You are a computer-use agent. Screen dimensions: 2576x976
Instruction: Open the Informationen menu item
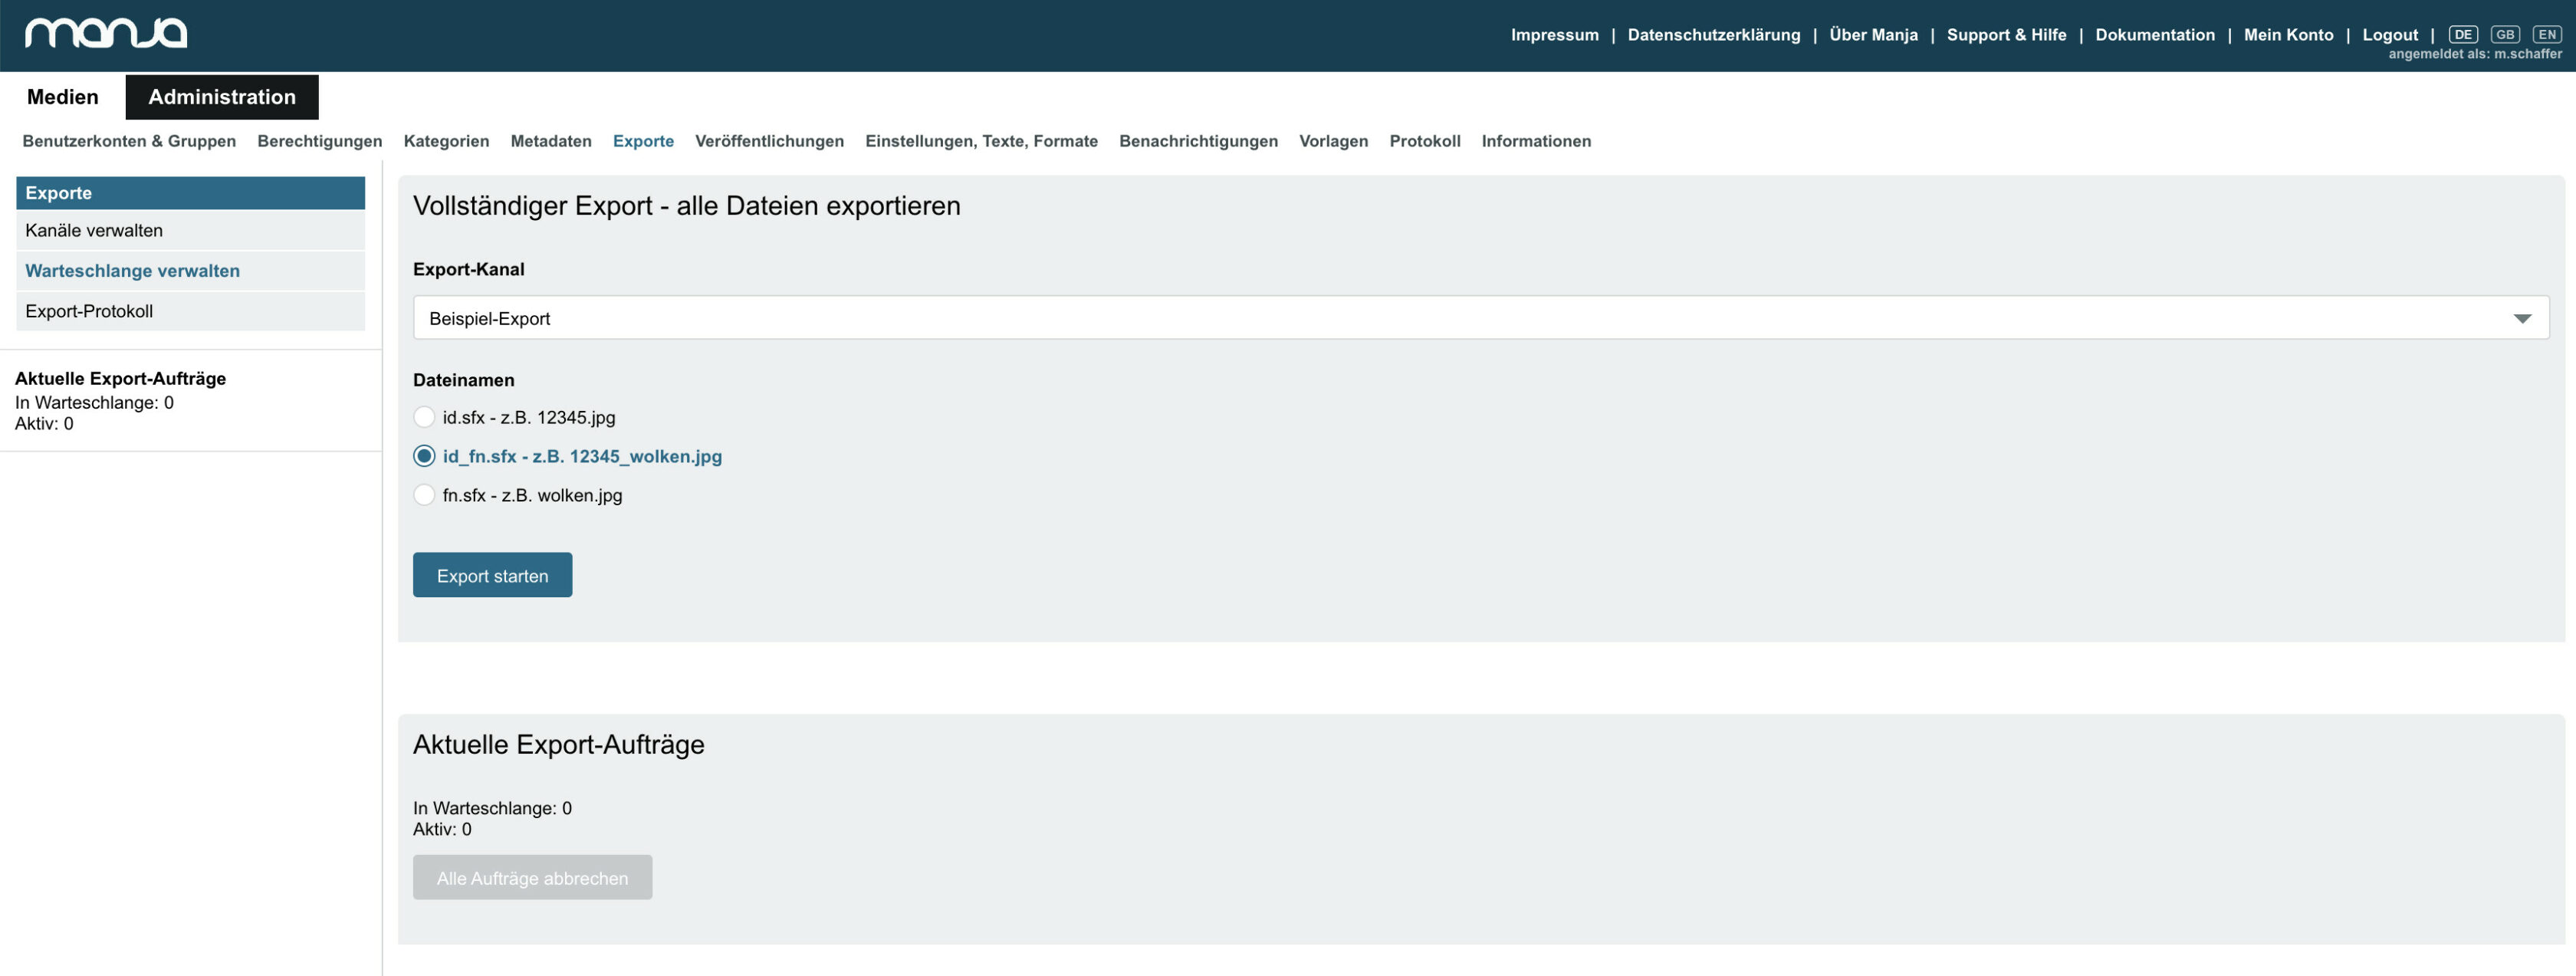[1536, 141]
